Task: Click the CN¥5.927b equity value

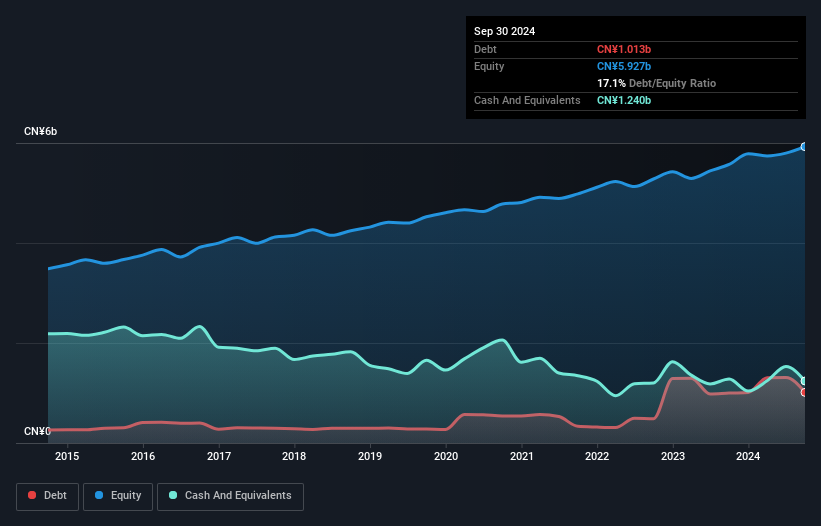Action: coord(625,66)
